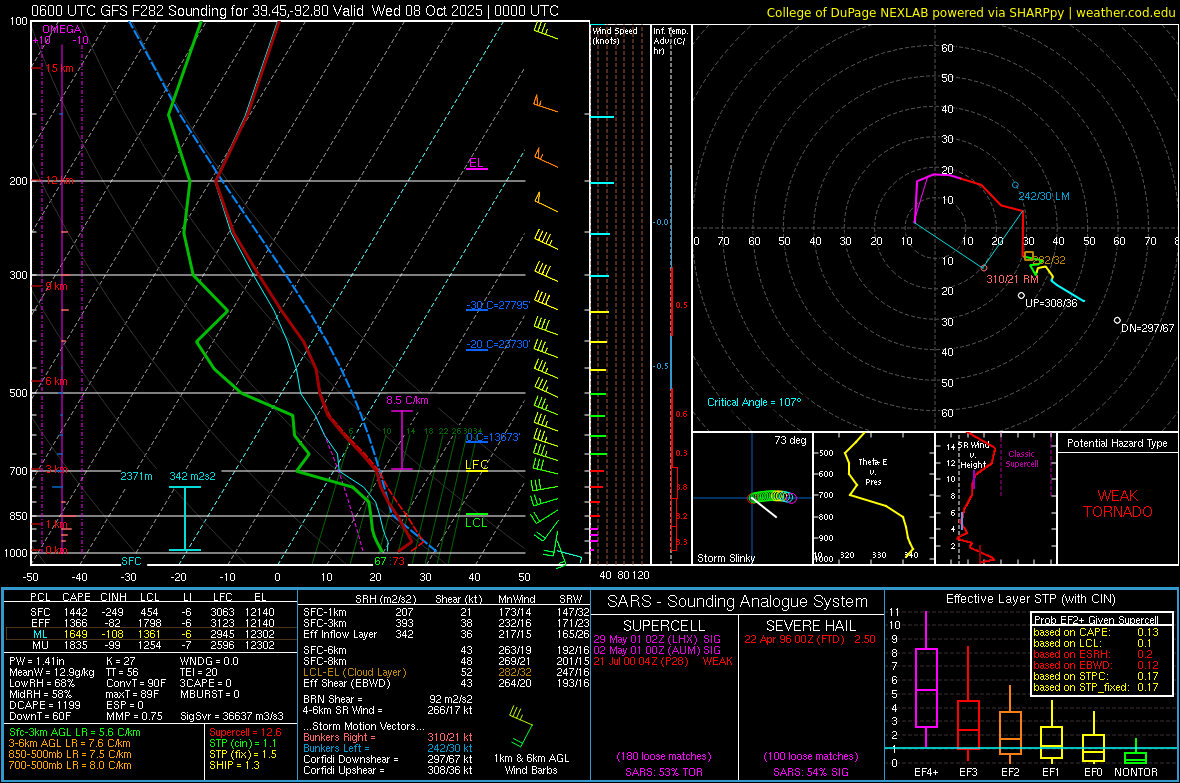Click the Inf. Temp. Adv. panel header
The width and height of the screenshot is (1180, 783).
pyautogui.click(x=670, y=41)
